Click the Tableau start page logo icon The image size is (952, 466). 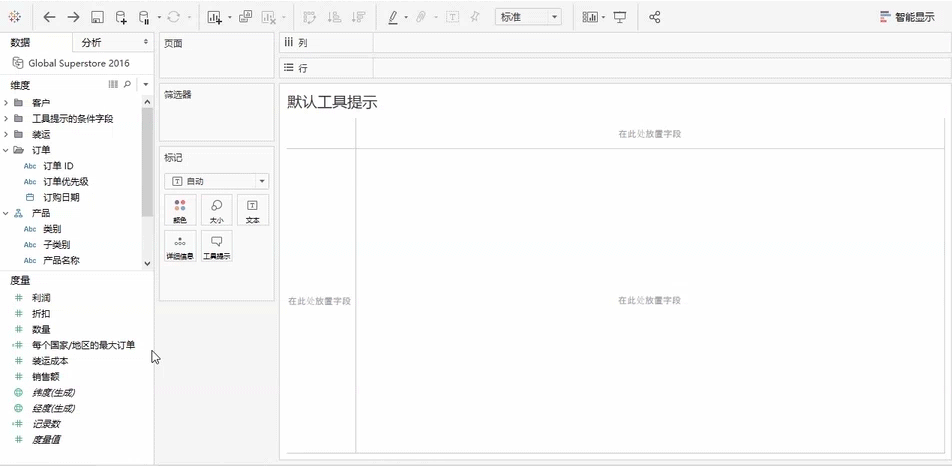(14, 17)
